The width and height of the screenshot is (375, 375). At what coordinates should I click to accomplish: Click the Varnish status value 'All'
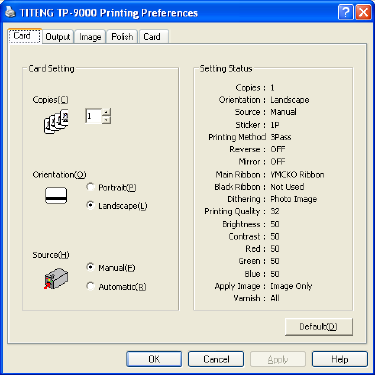click(275, 298)
